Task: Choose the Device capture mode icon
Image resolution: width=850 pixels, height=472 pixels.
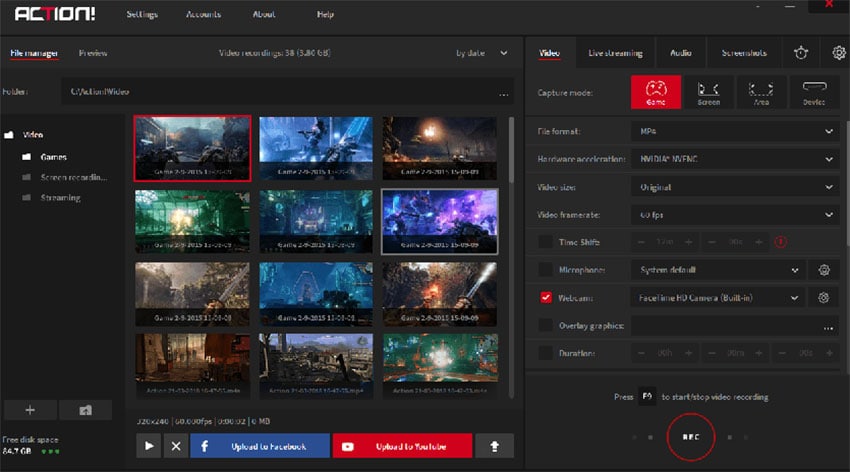Action: (x=814, y=92)
